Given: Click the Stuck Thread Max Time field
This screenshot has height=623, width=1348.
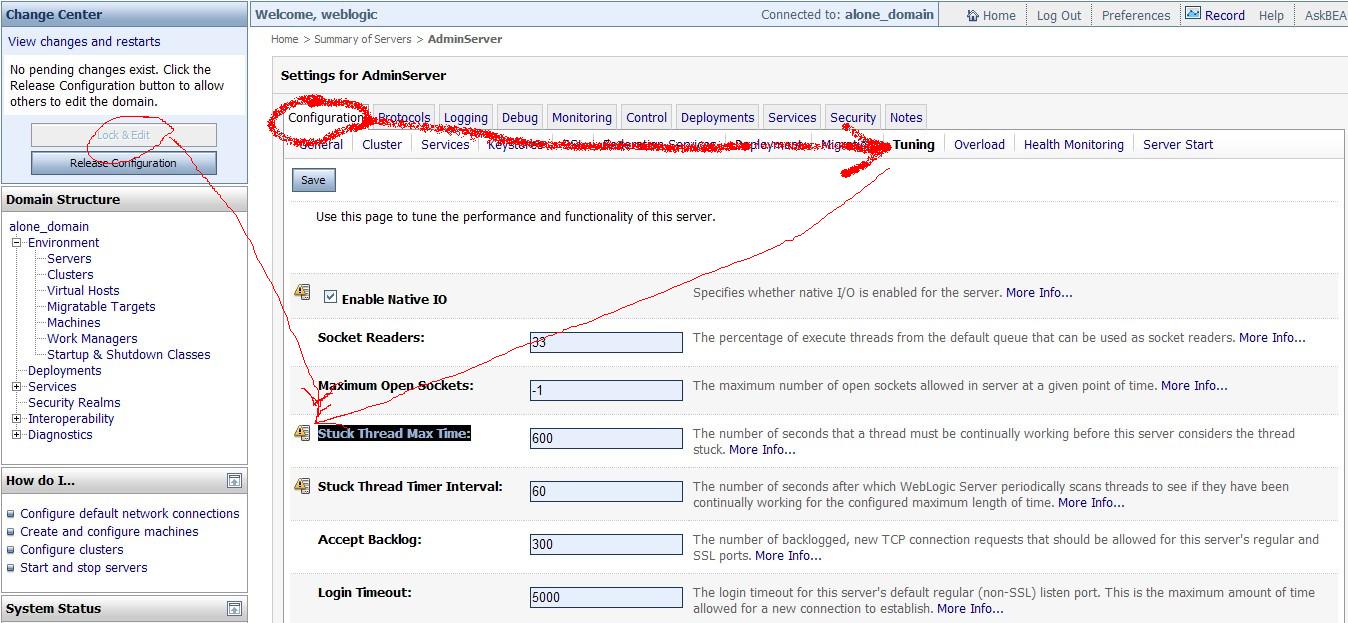Looking at the screenshot, I should [606, 438].
